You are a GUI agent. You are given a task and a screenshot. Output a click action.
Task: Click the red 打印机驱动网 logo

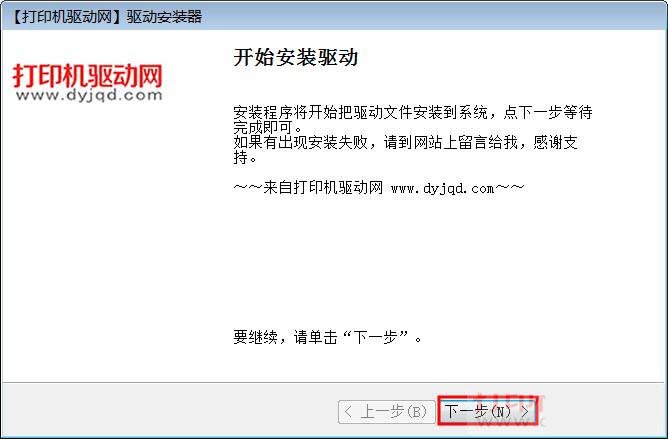point(88,76)
